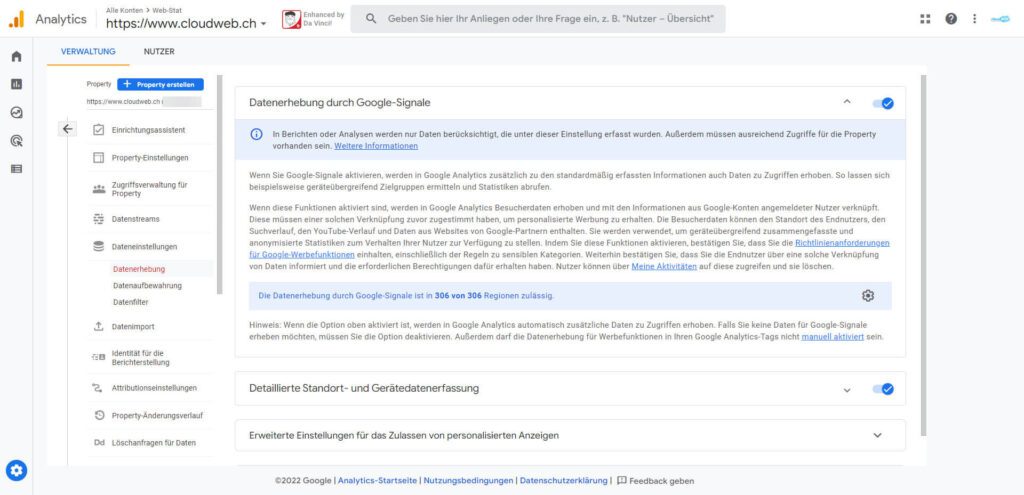Screen dimensions: 1024x495
Task: Select Datenaufbewahrung sub-item
Action: 147,285
